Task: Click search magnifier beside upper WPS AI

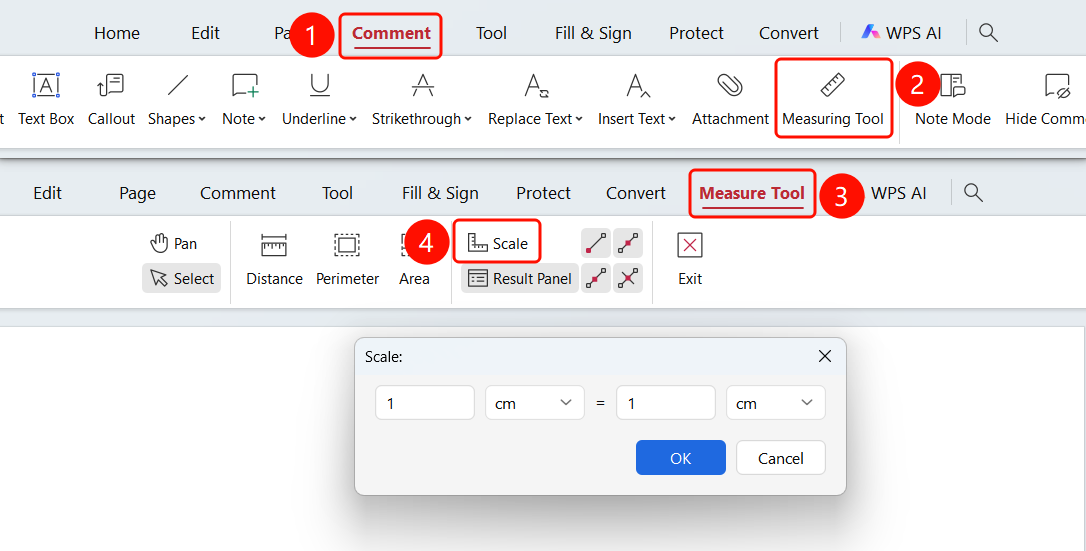Action: tap(988, 33)
